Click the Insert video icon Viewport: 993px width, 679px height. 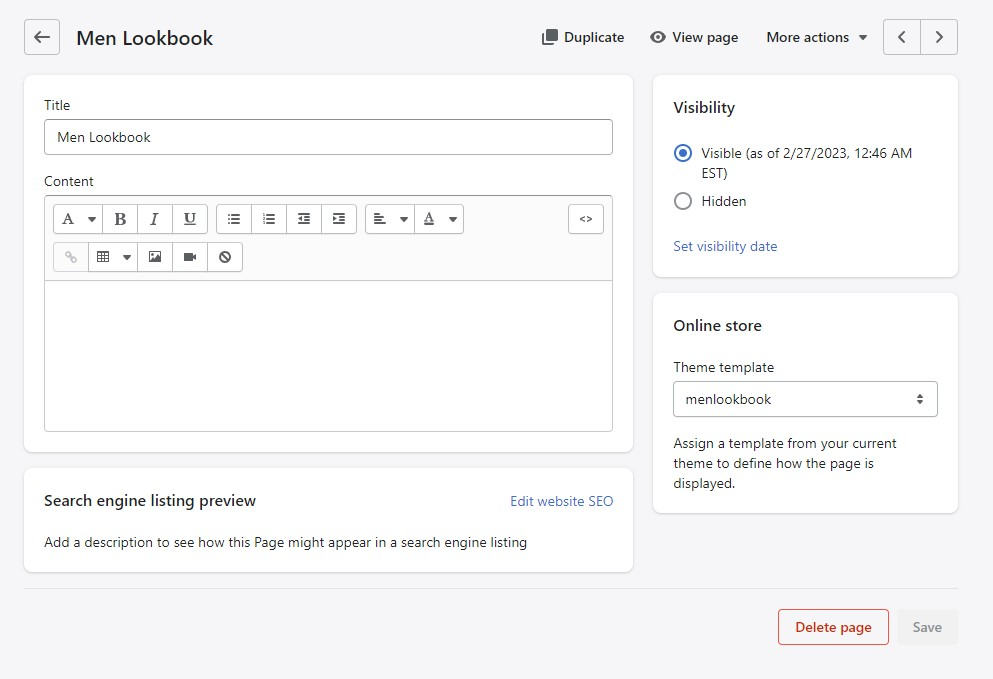[190, 257]
